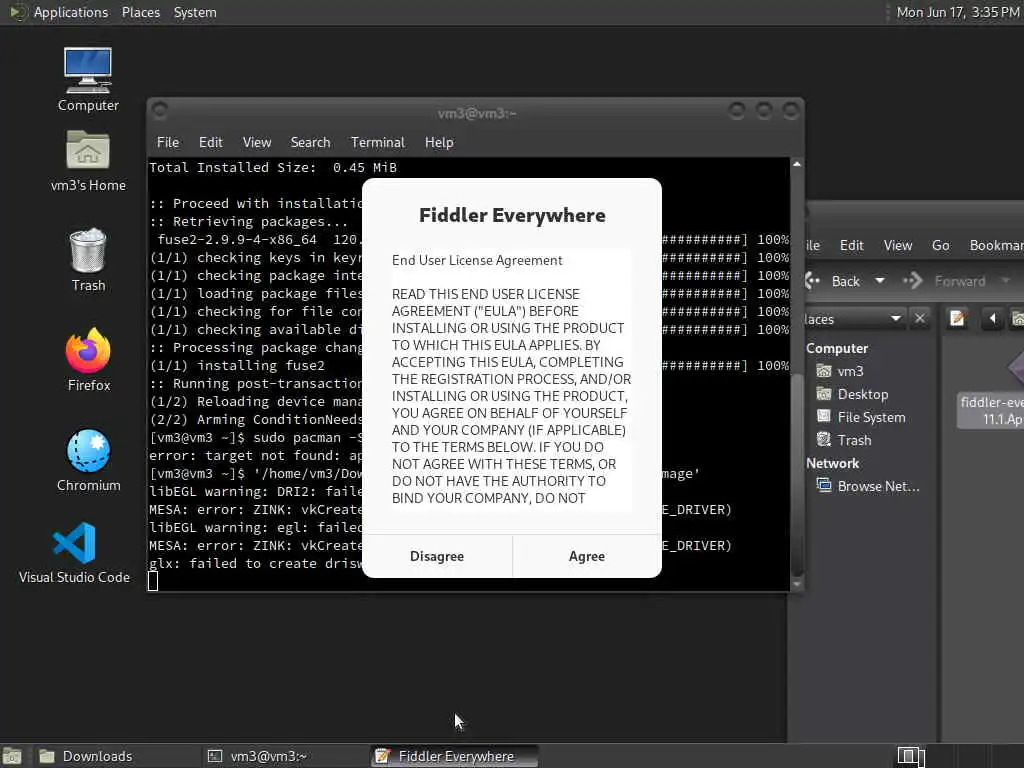Launch Firefox from the desktop
This screenshot has height=768, width=1024.
88,359
